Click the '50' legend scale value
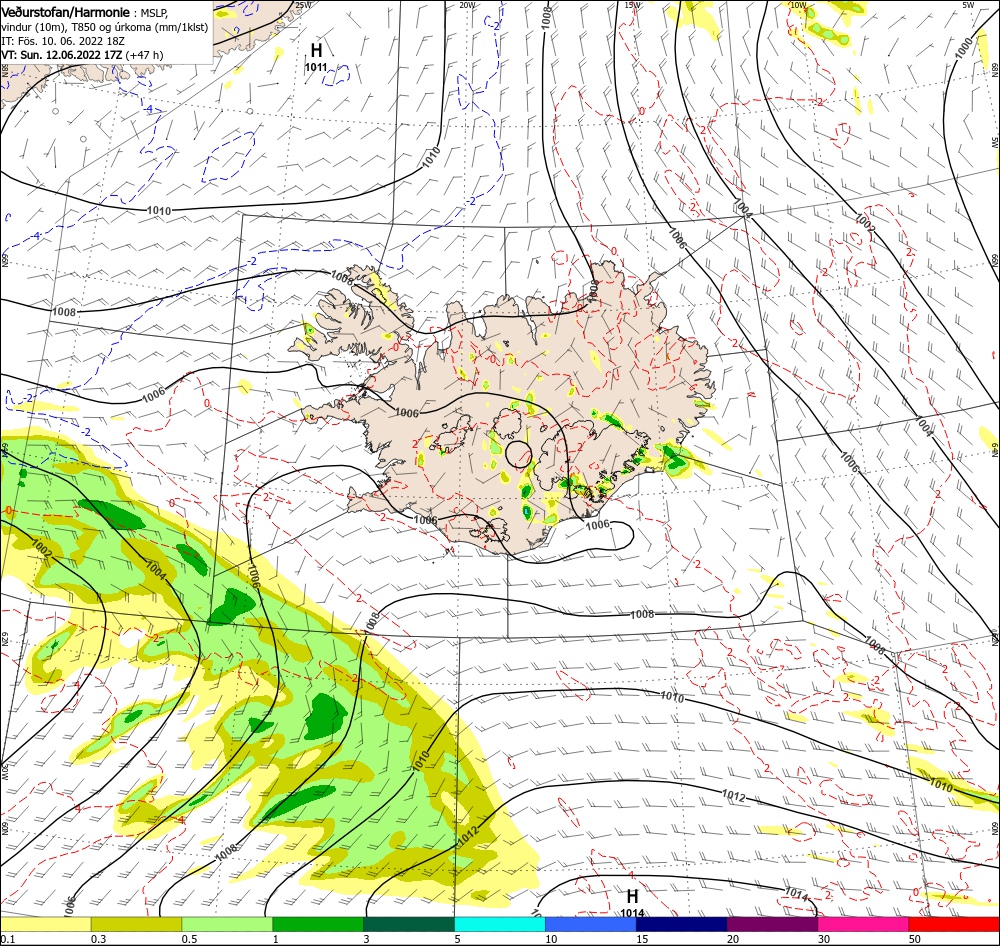The width and height of the screenshot is (1000, 946). tap(915, 939)
